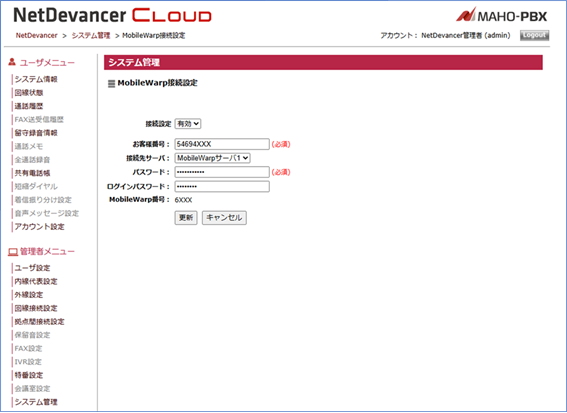
Task: Focus the お客様番号 input field
Action: 222,144
